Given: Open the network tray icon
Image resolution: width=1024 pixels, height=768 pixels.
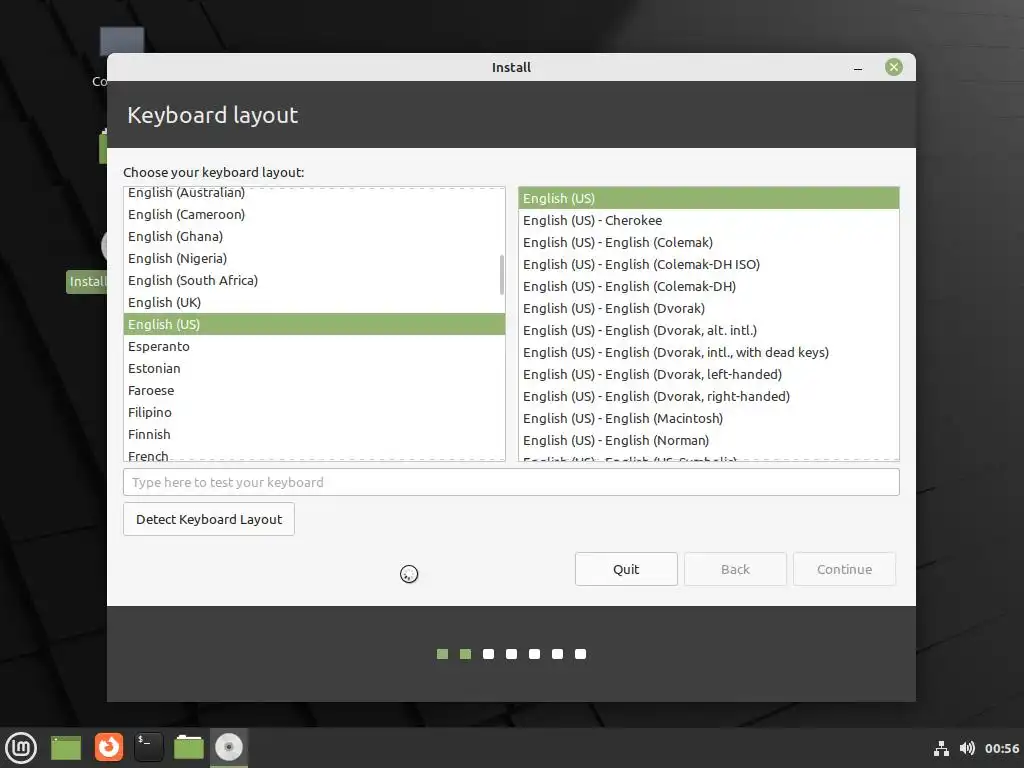Looking at the screenshot, I should click(x=941, y=748).
